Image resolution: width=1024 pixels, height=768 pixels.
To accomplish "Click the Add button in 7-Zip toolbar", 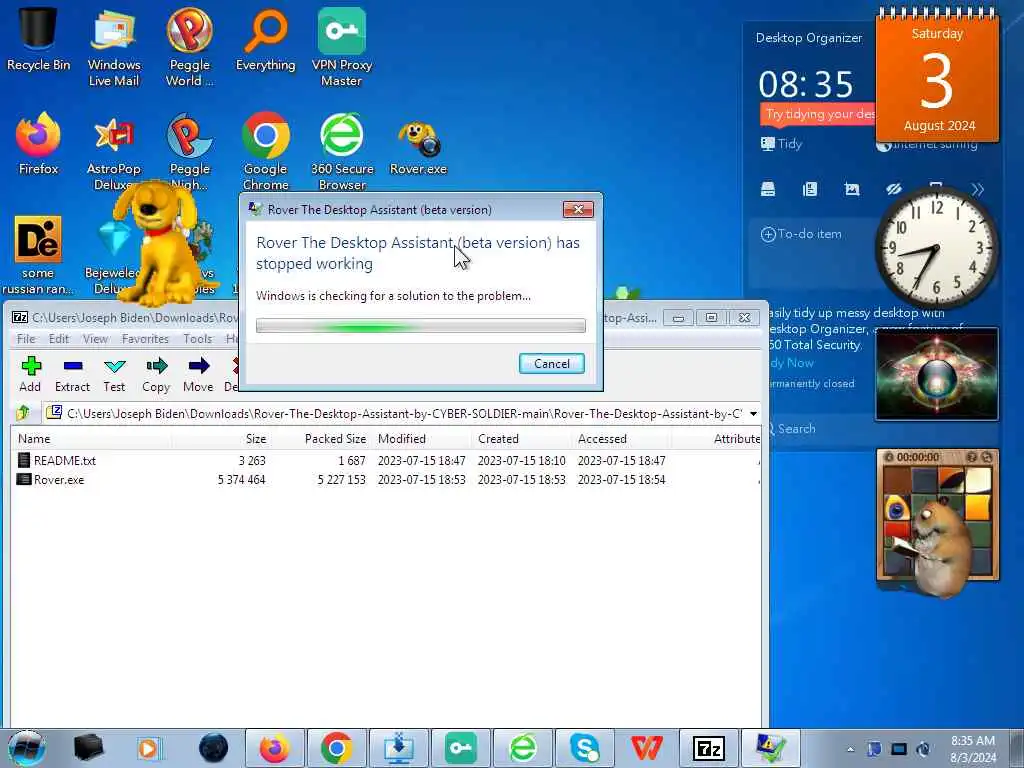I will 30,374.
